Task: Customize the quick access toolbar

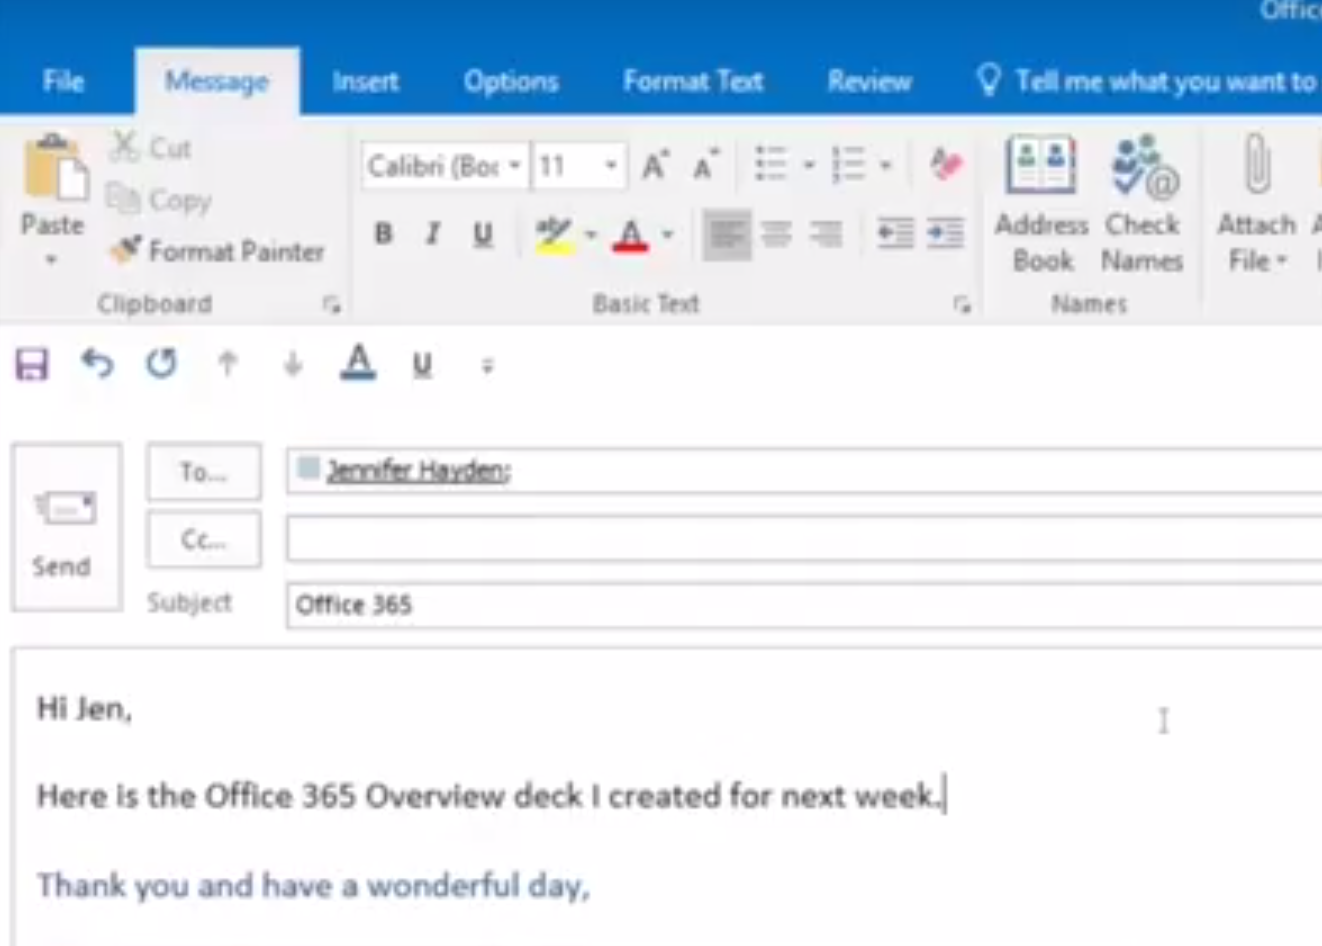Action: pos(487,366)
